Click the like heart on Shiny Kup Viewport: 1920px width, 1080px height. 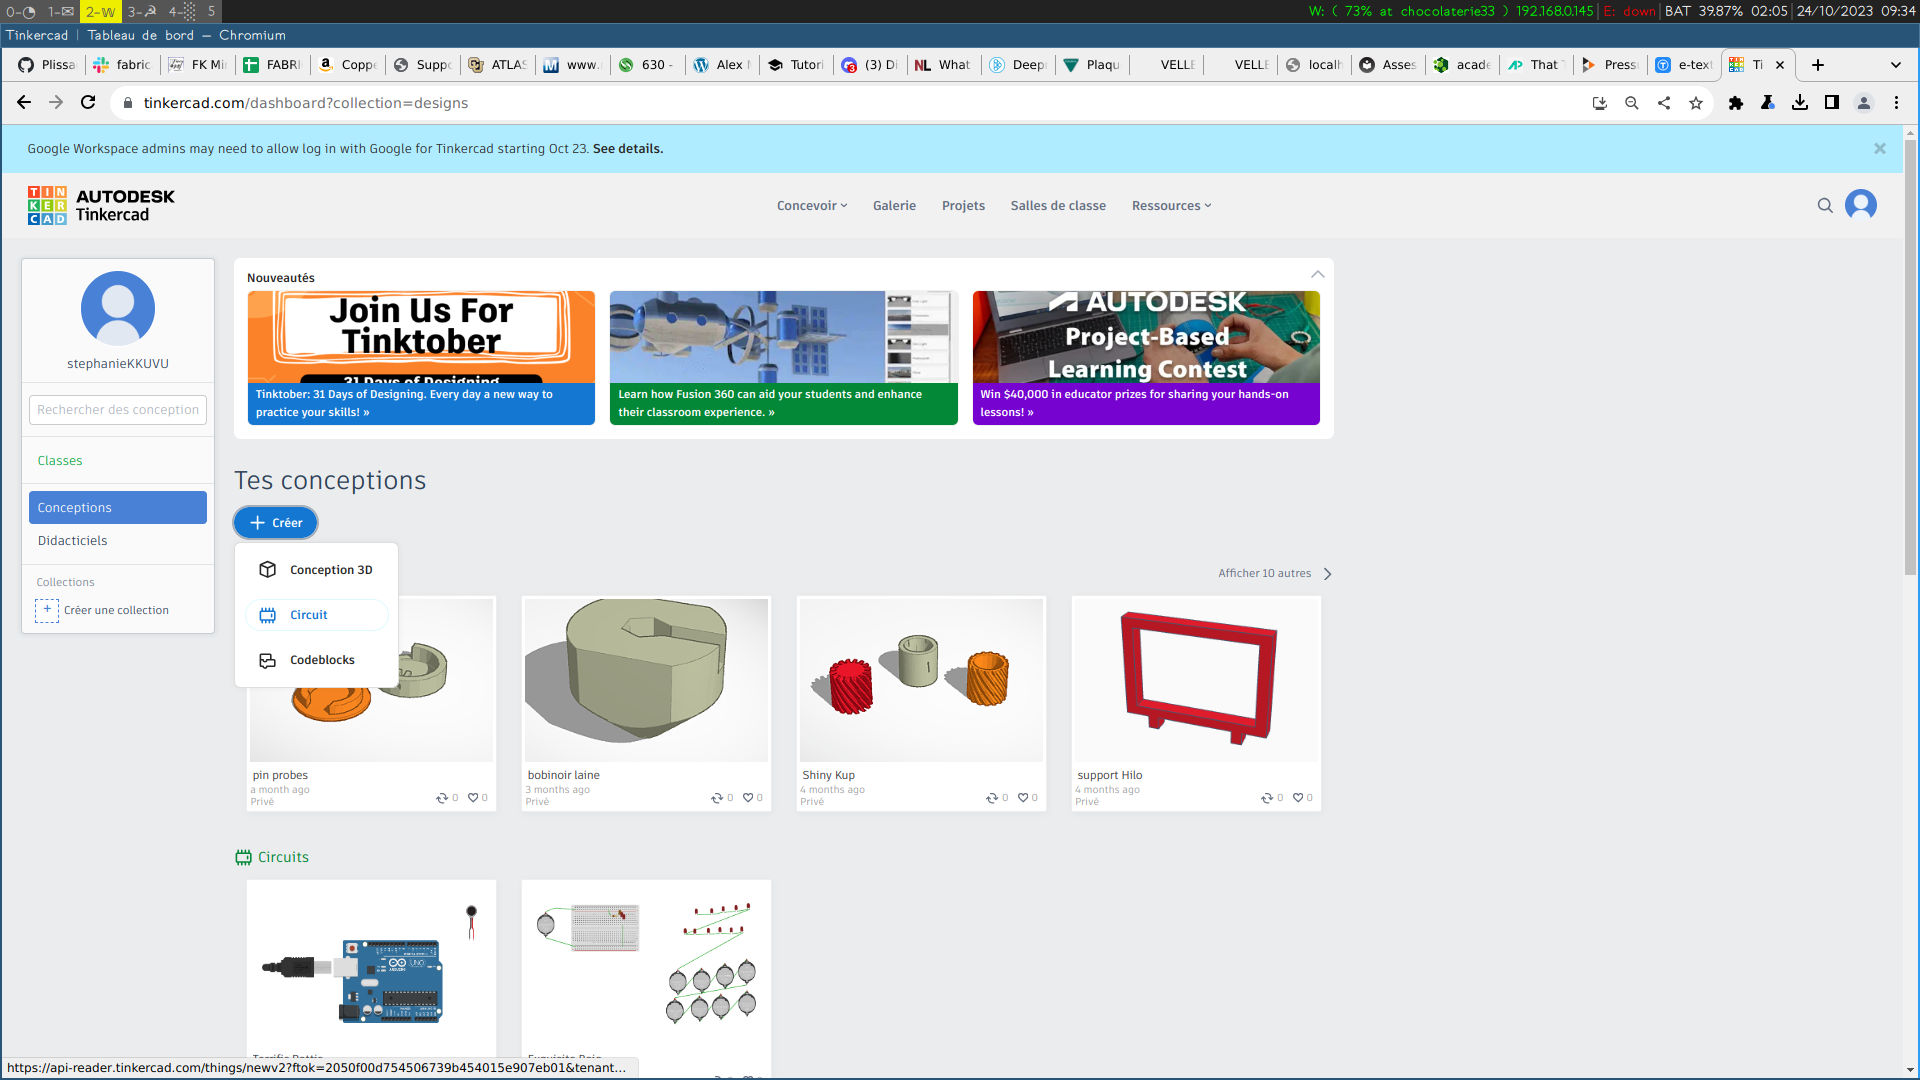pyautogui.click(x=1023, y=798)
